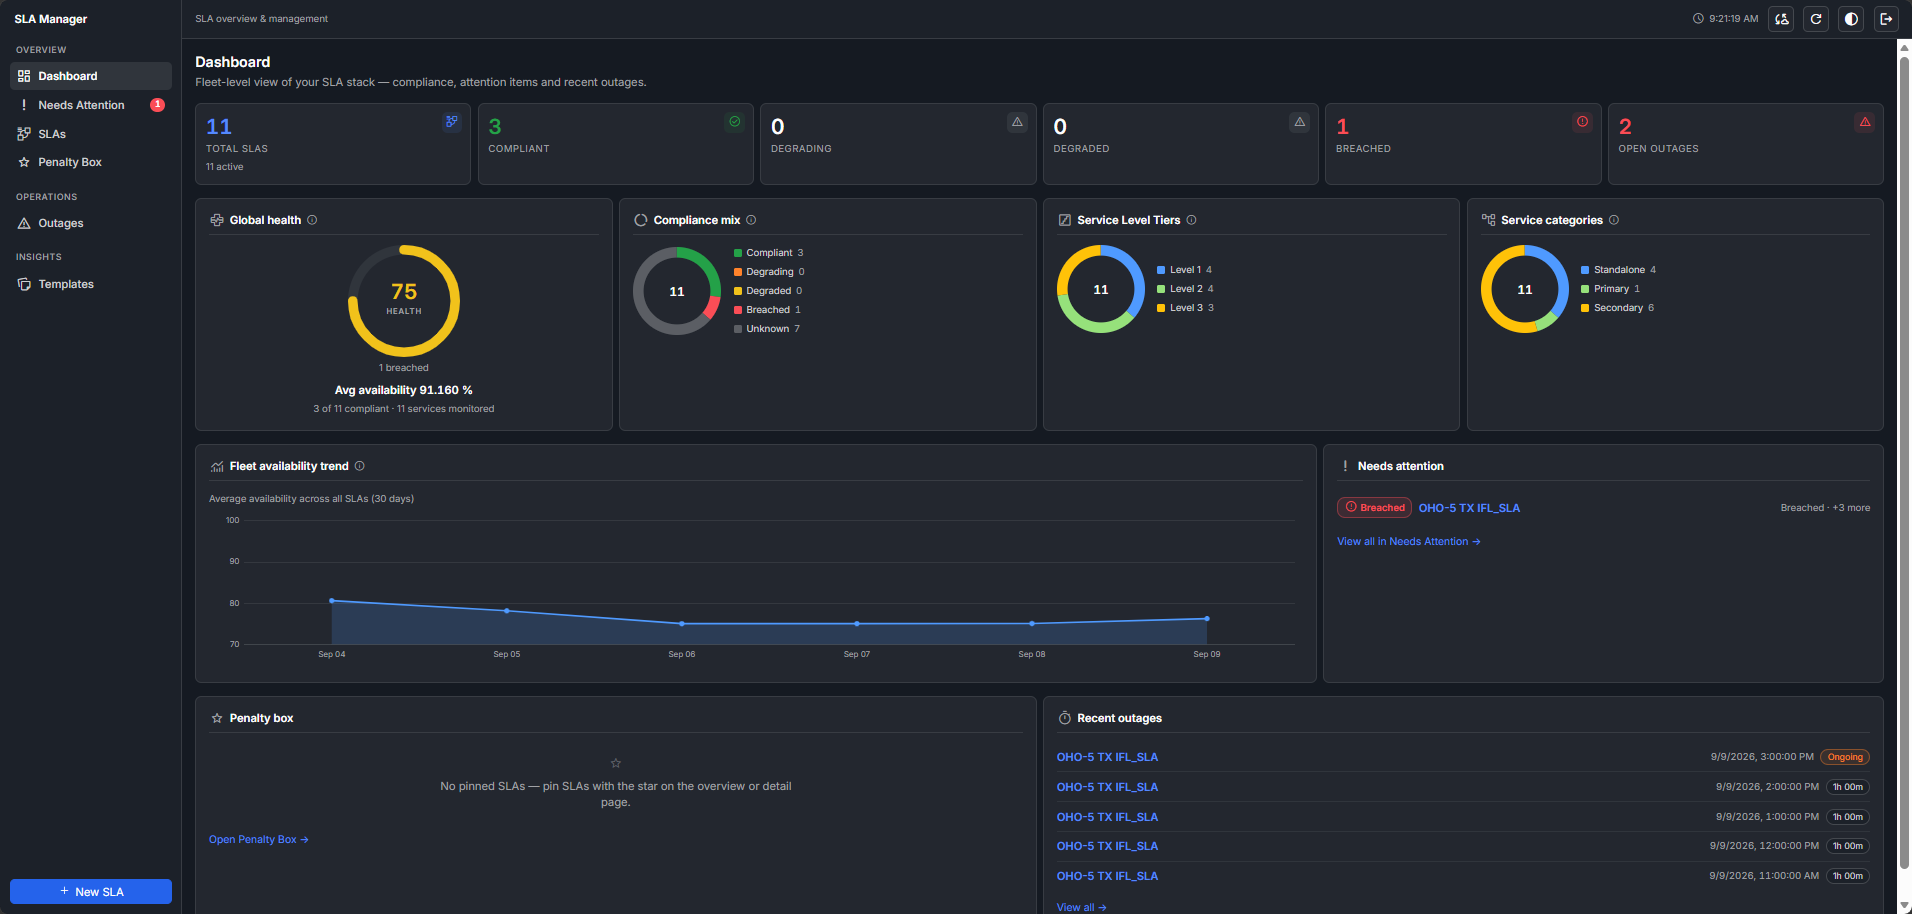Click the info icon beside Service categories
The width and height of the screenshot is (1912, 914).
point(1614,220)
